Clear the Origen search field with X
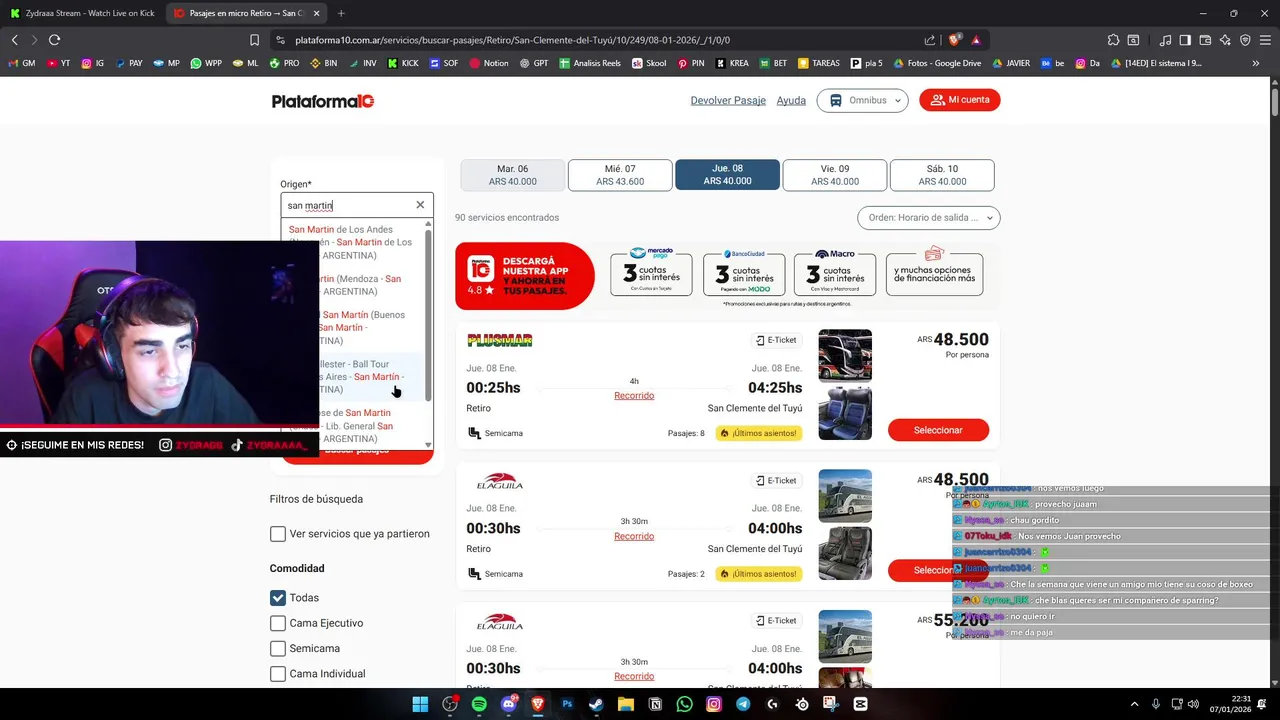This screenshot has height=720, width=1280. pos(420,205)
